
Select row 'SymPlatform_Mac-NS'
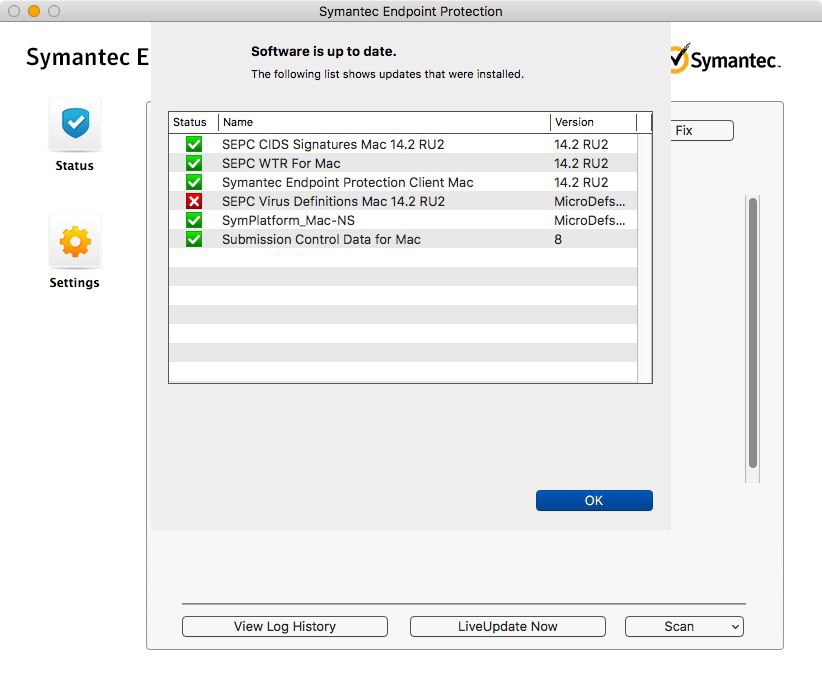pos(403,220)
